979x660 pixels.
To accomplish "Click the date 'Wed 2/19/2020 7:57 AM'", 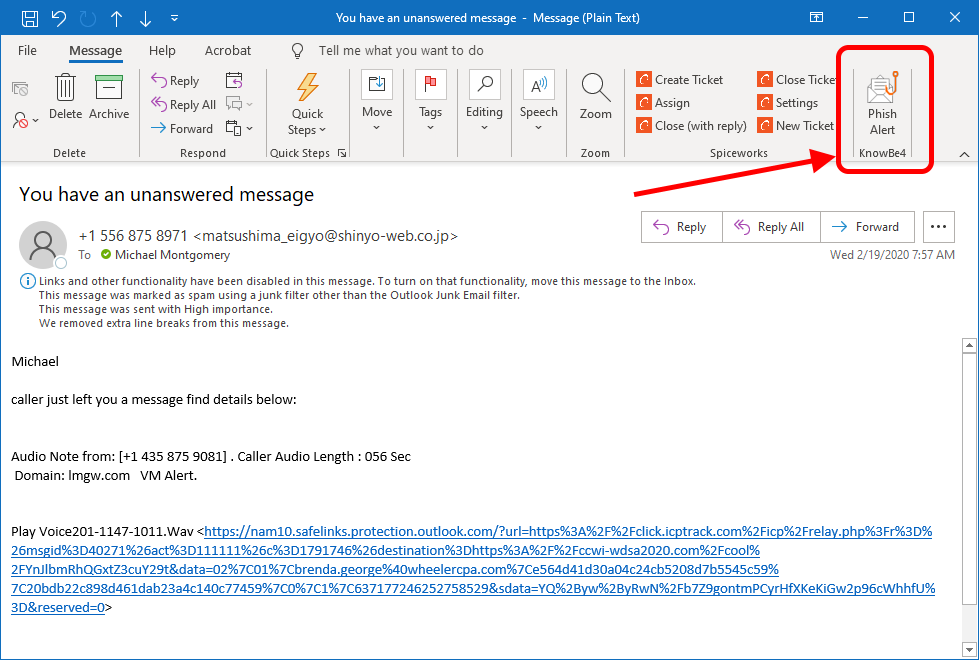I will click(892, 255).
